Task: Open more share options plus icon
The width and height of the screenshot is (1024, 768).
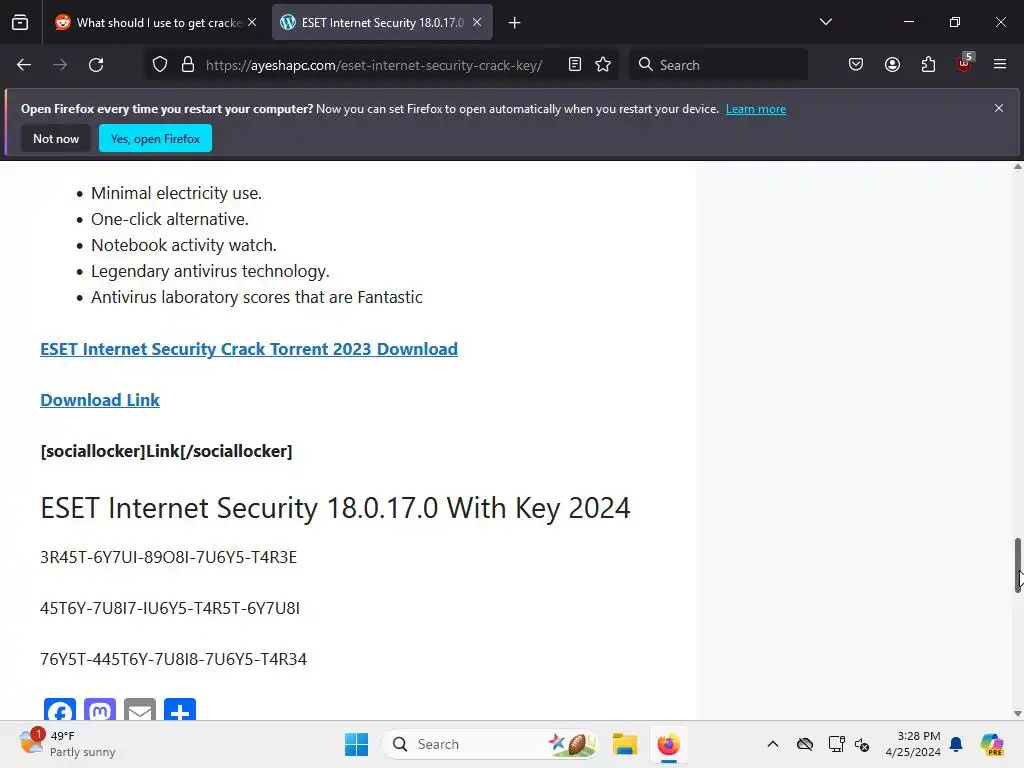Action: click(x=180, y=709)
